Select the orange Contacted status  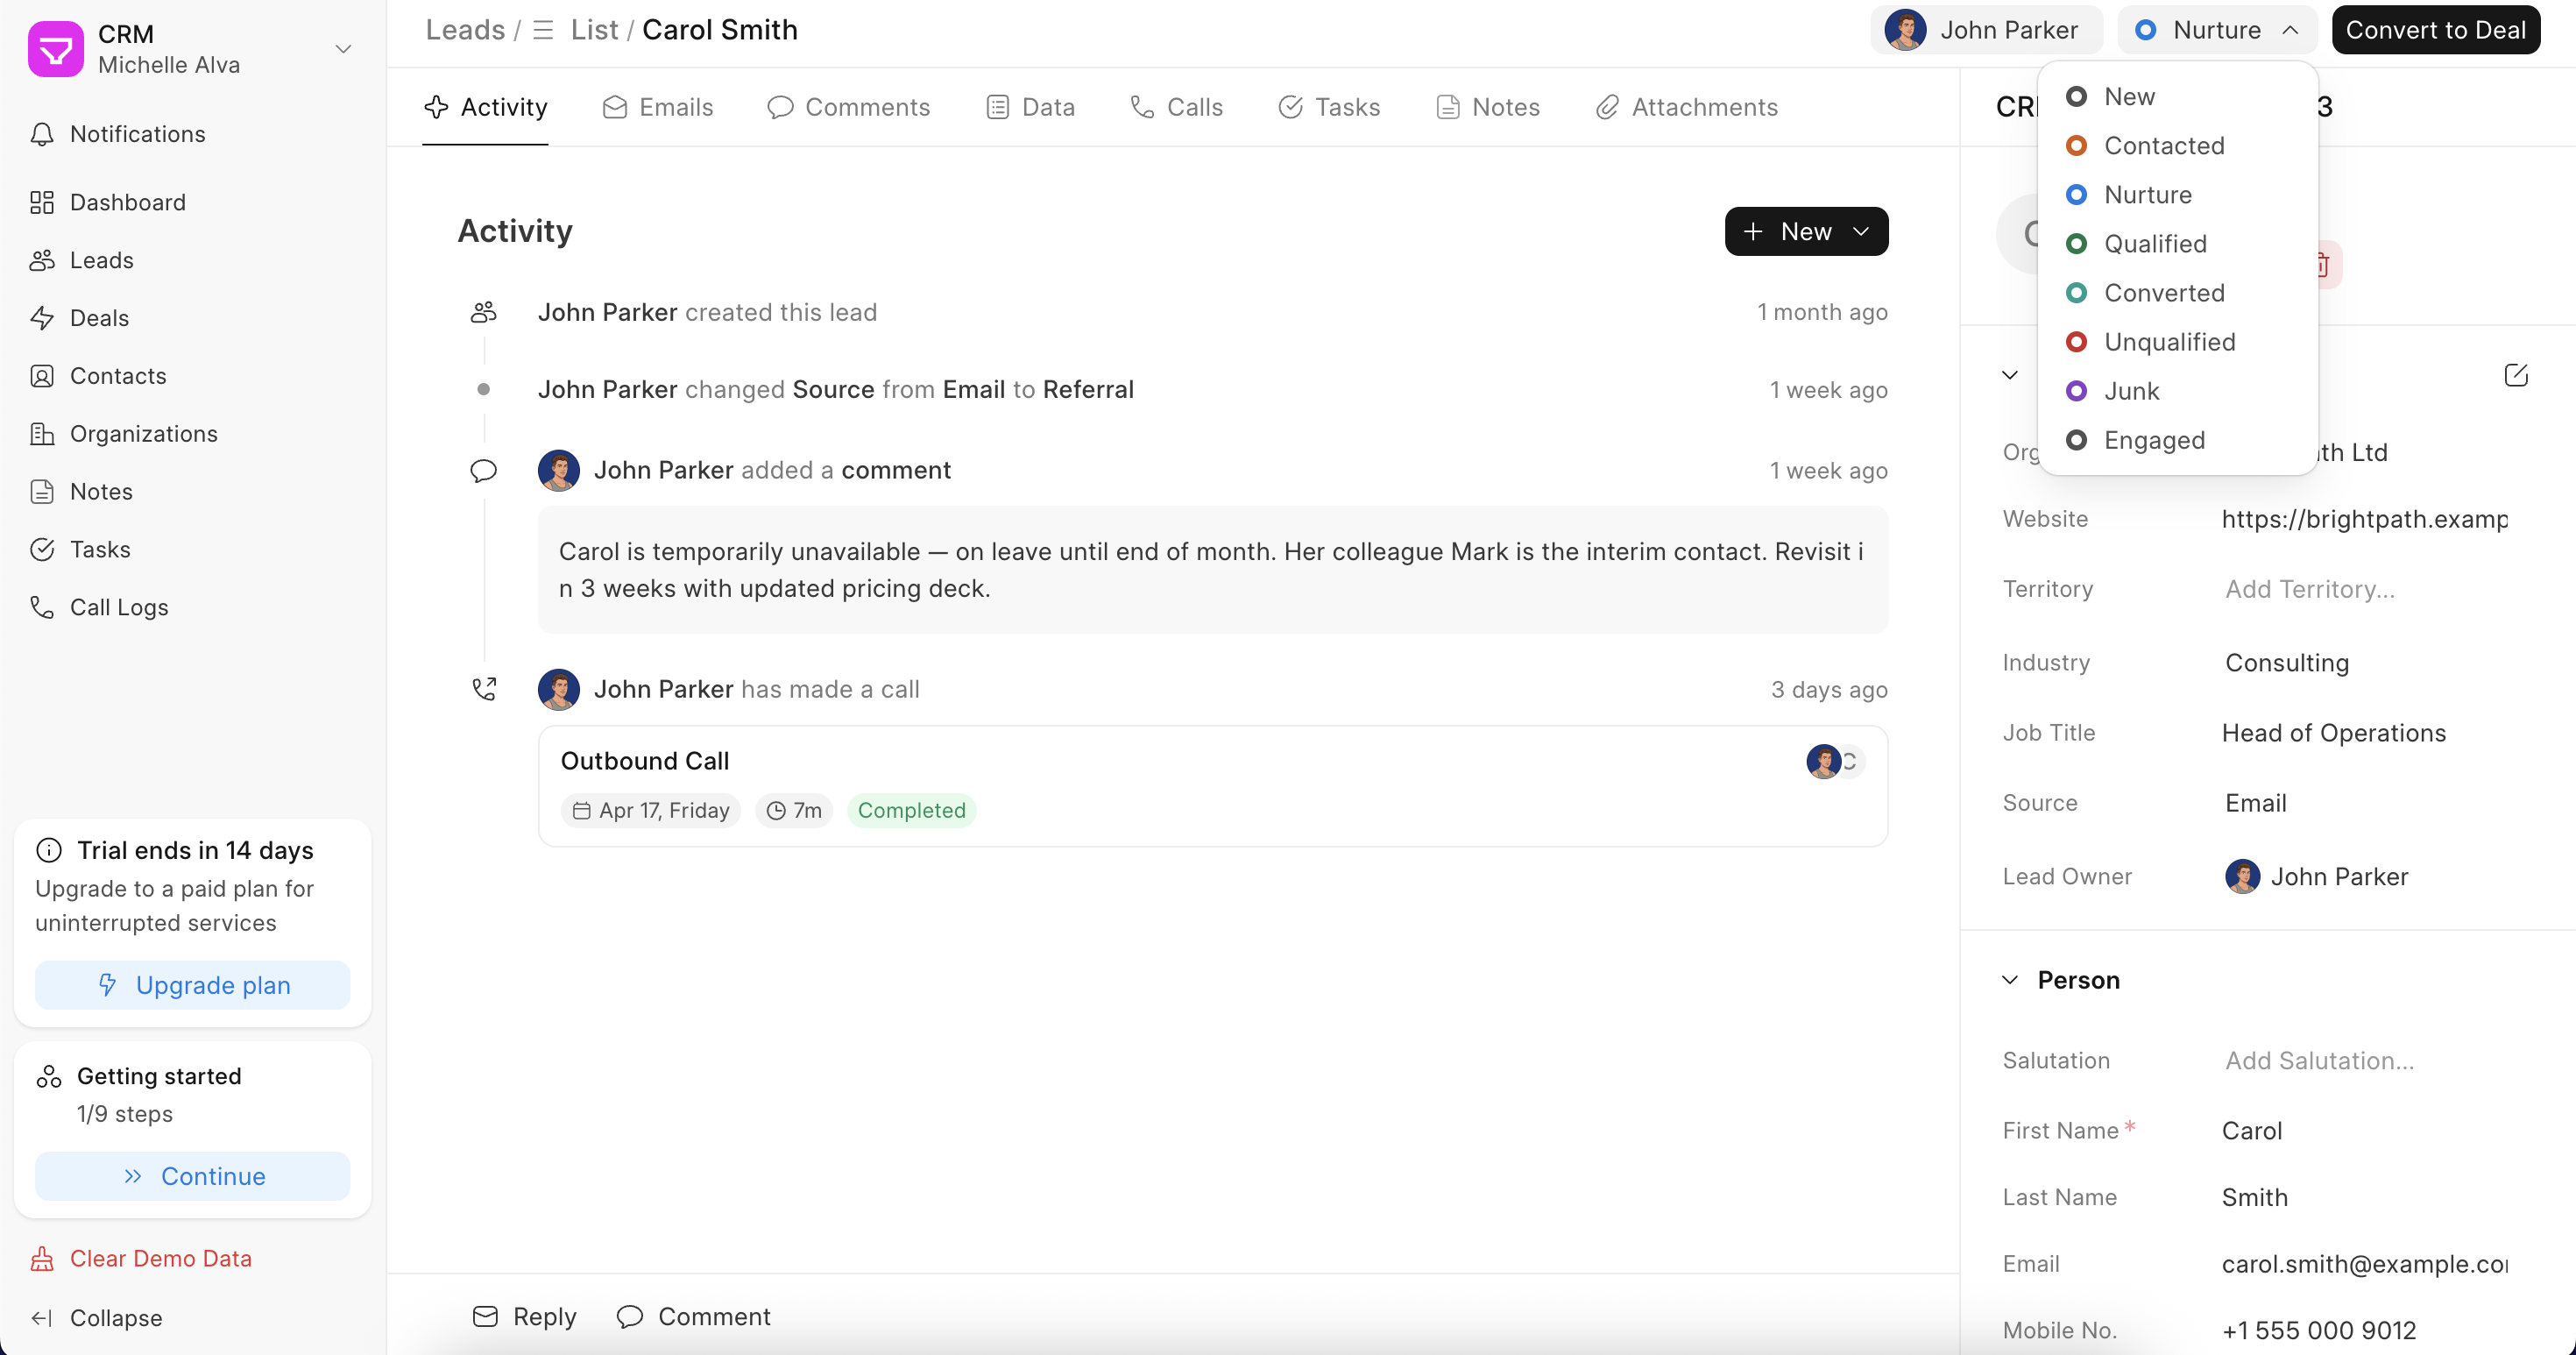click(2163, 146)
